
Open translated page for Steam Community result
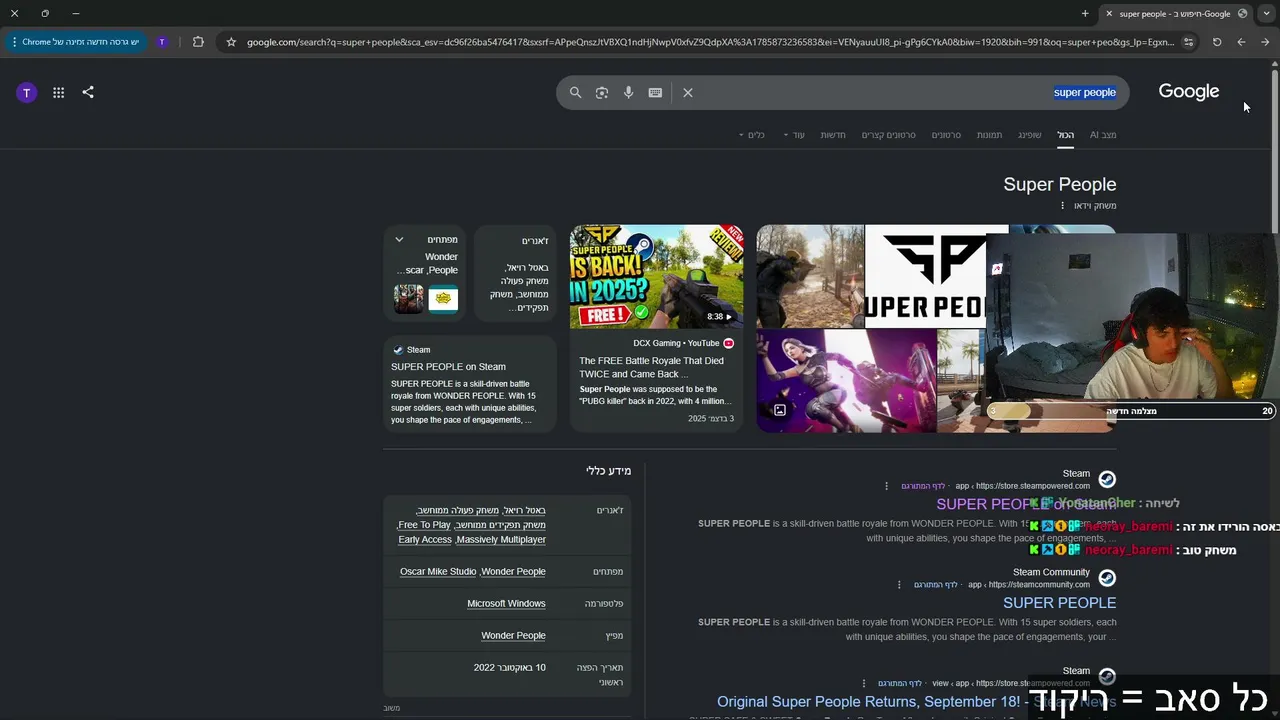coord(937,585)
